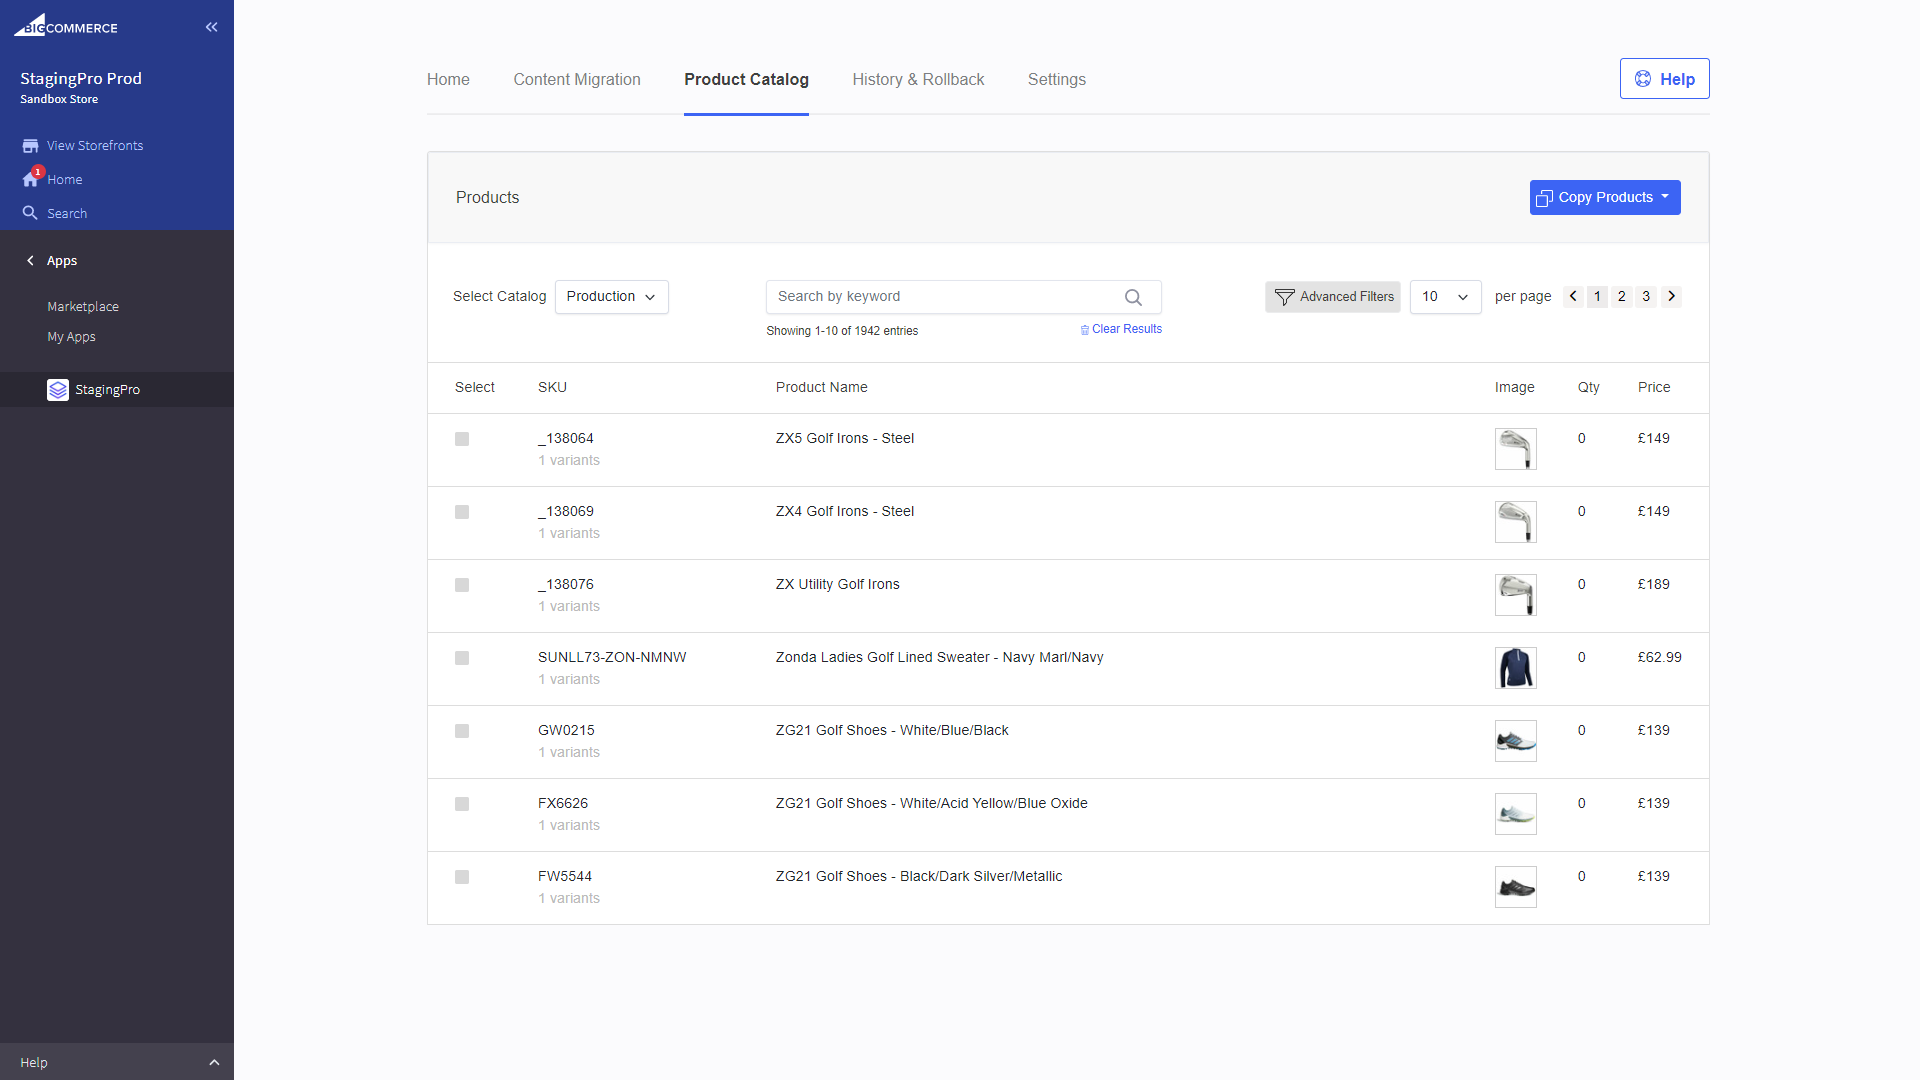Expand the Help panel chevron at bottom
Viewport: 1920px width, 1080px height.
(214, 1062)
